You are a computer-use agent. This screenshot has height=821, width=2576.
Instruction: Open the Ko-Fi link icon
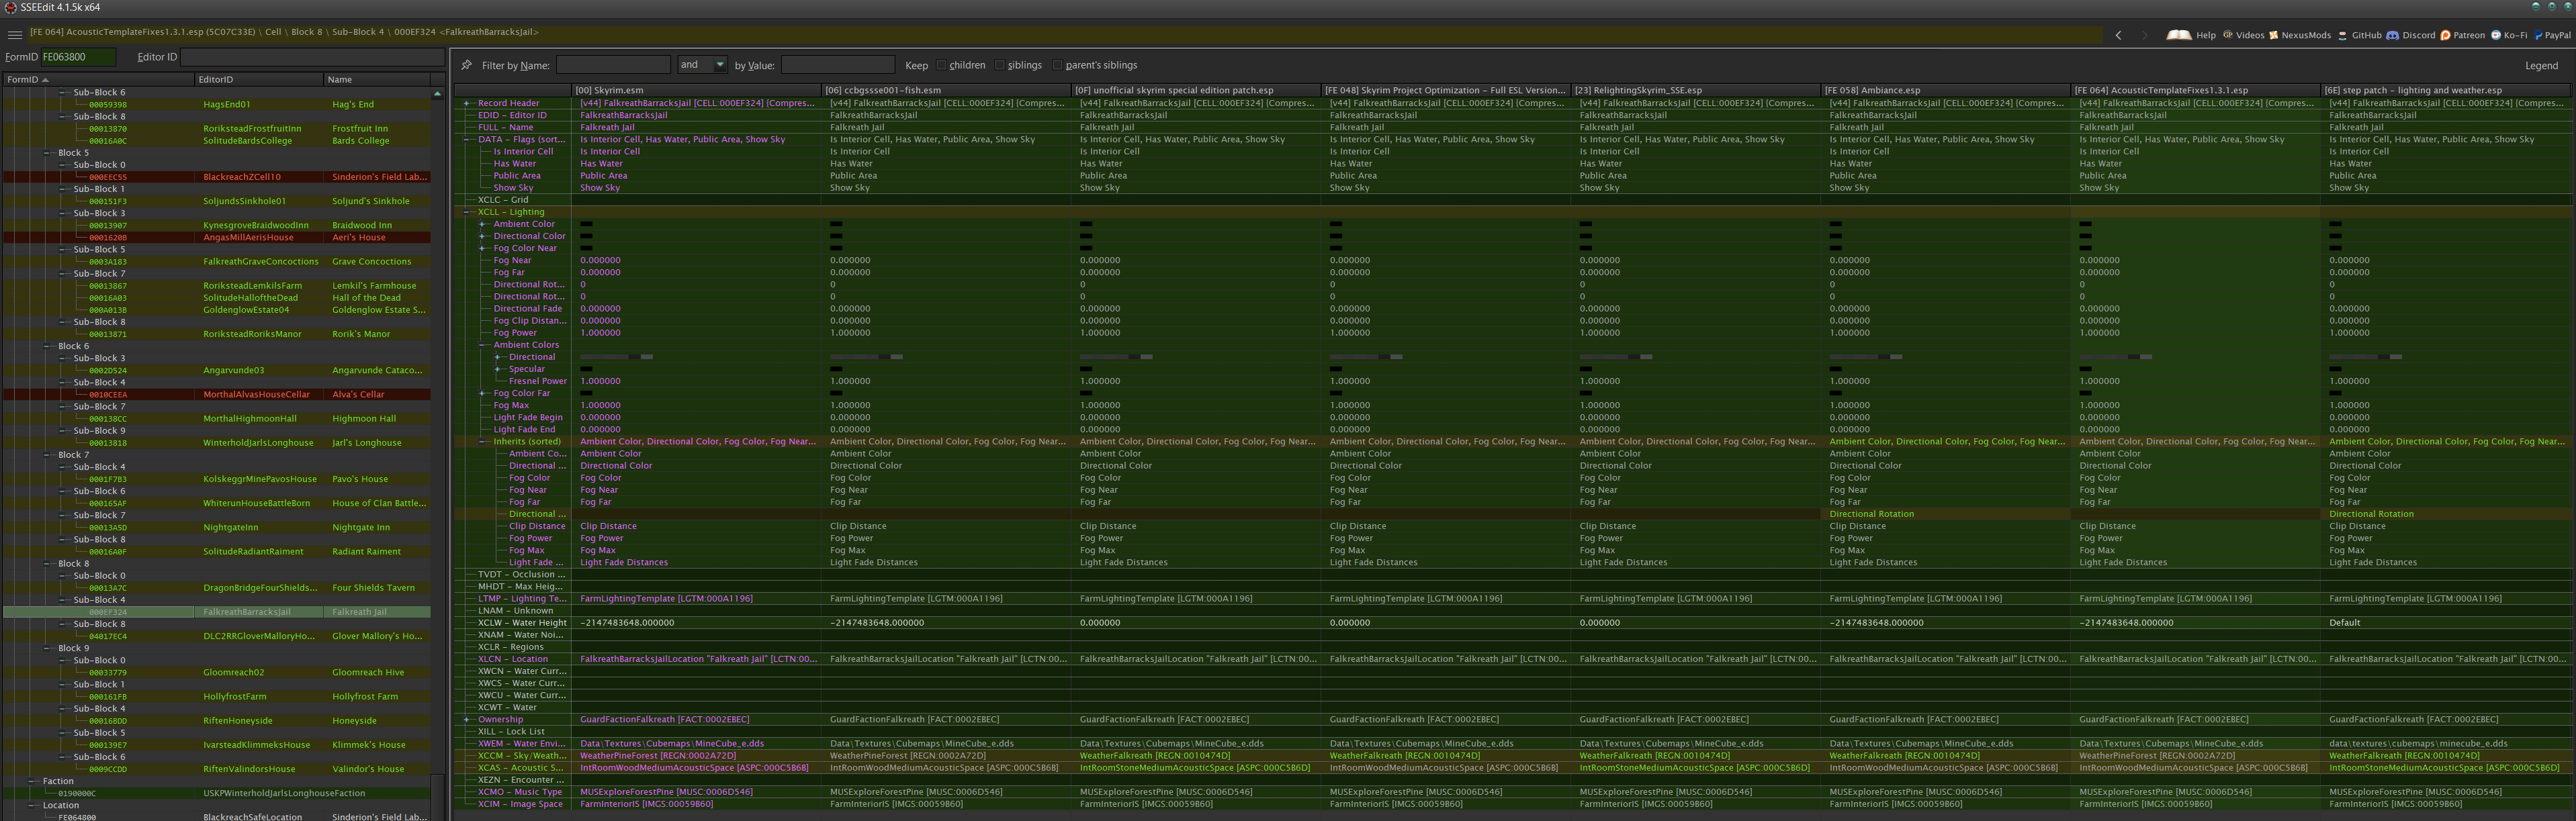(2496, 35)
